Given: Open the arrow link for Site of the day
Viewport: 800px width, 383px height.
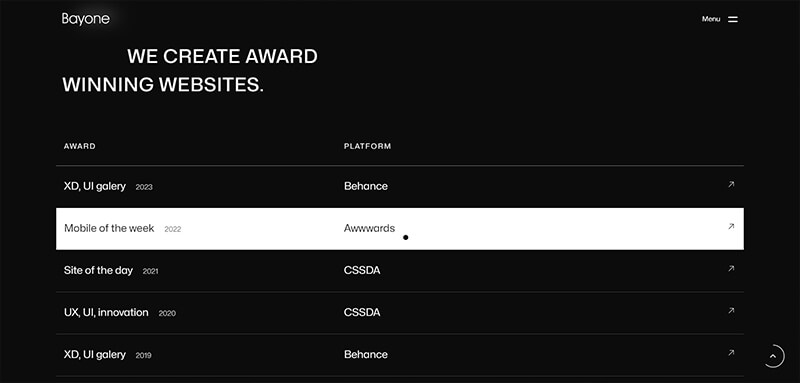Looking at the screenshot, I should pos(731,269).
